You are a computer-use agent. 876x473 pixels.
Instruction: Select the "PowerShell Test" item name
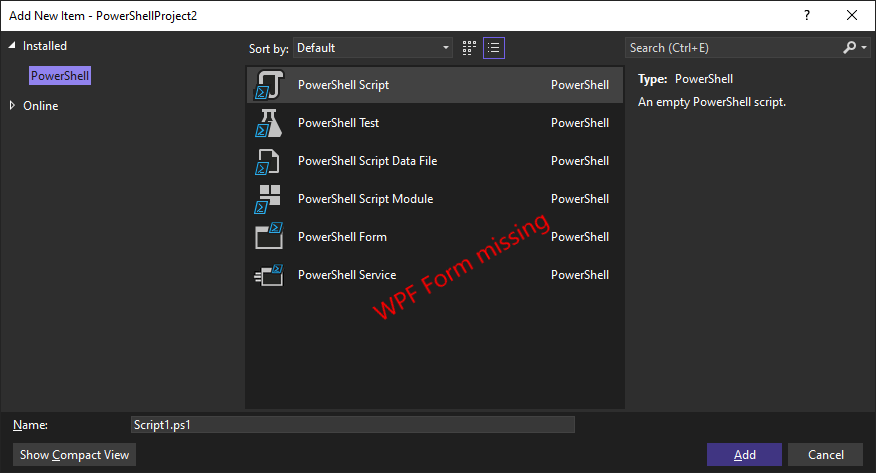click(339, 123)
